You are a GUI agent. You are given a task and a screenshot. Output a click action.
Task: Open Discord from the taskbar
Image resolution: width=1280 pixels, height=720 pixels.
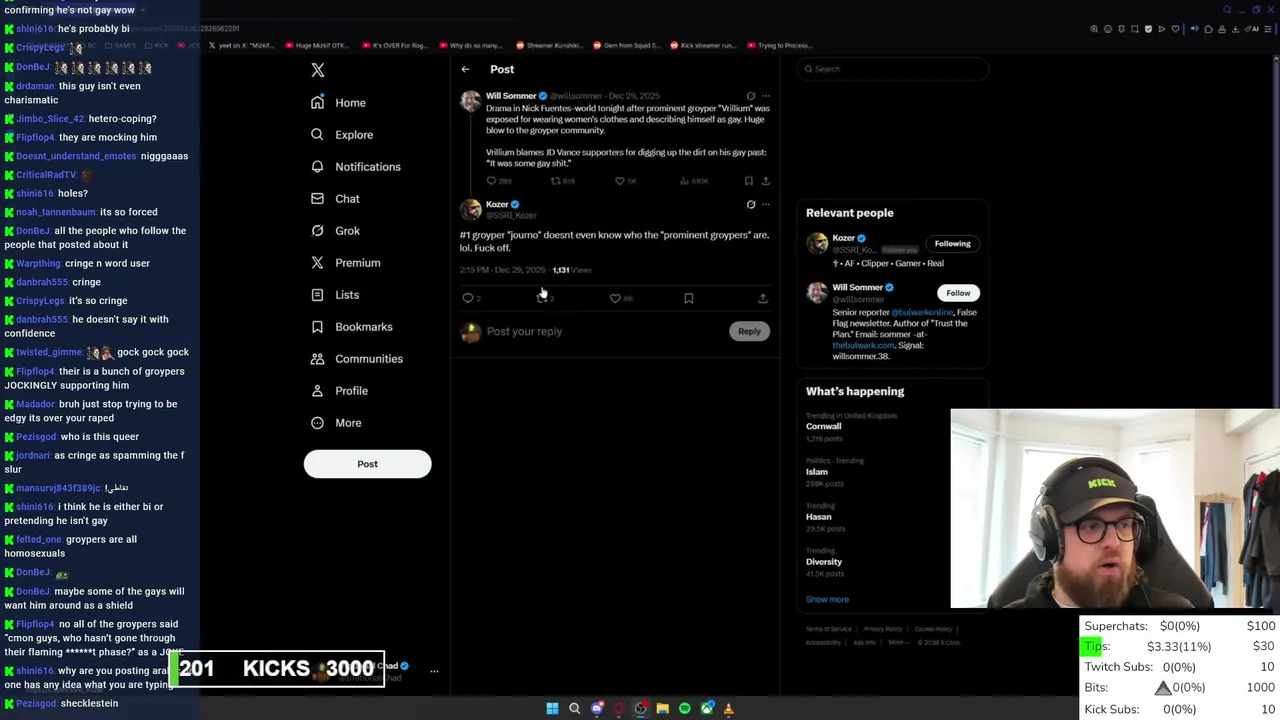(597, 708)
